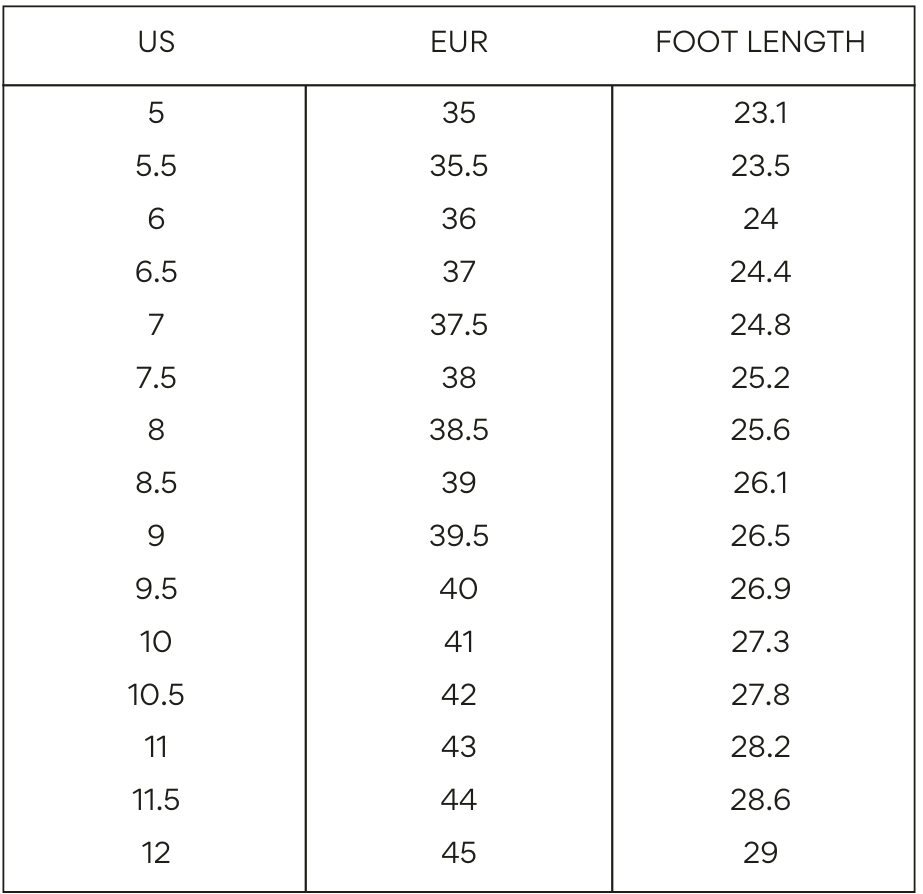Click US size 11.5 cell
This screenshot has width=923, height=894.
pos(156,800)
